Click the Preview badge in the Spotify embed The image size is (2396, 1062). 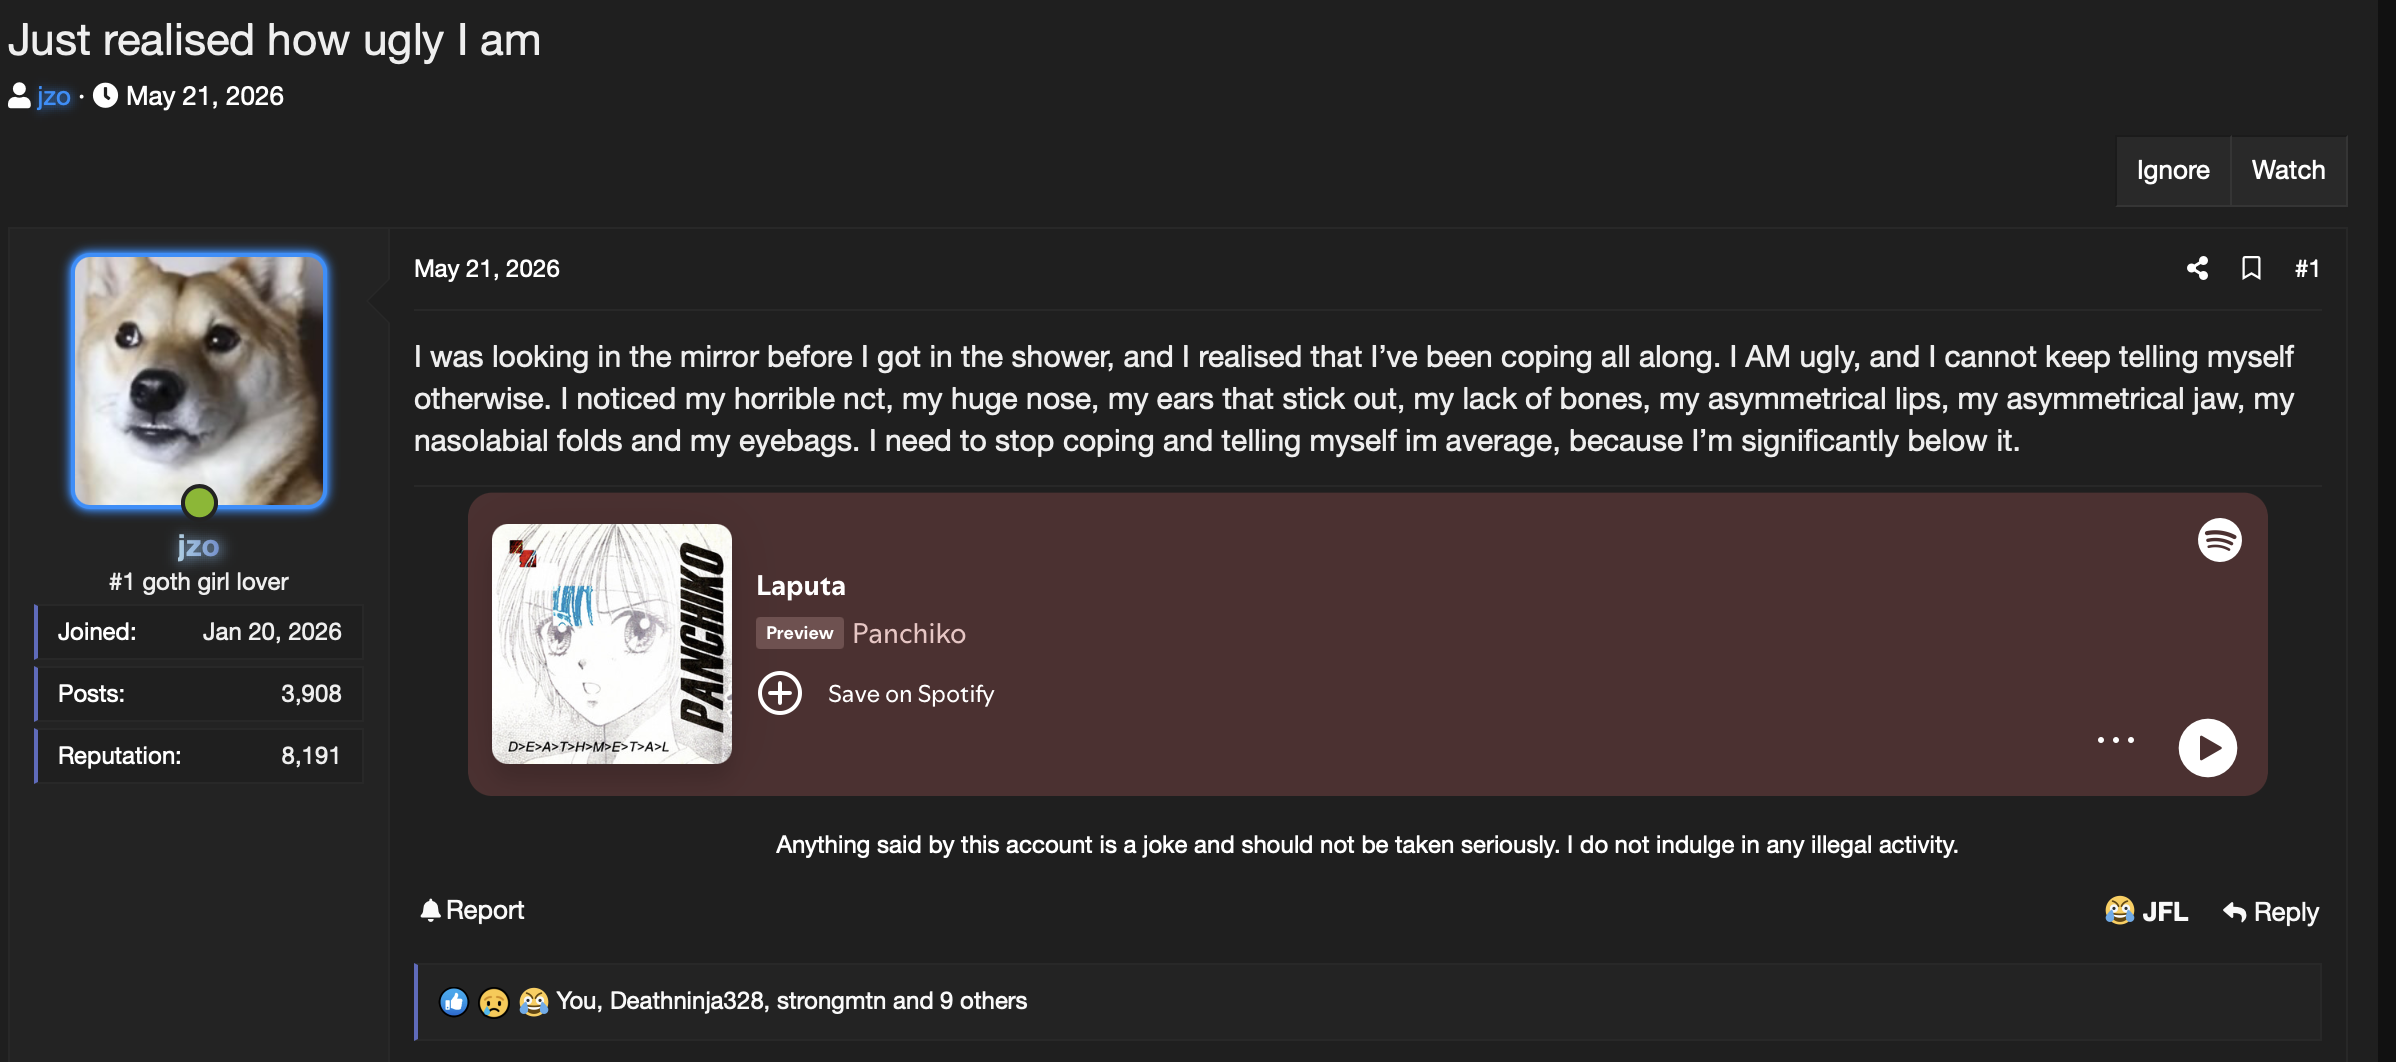[x=799, y=633]
